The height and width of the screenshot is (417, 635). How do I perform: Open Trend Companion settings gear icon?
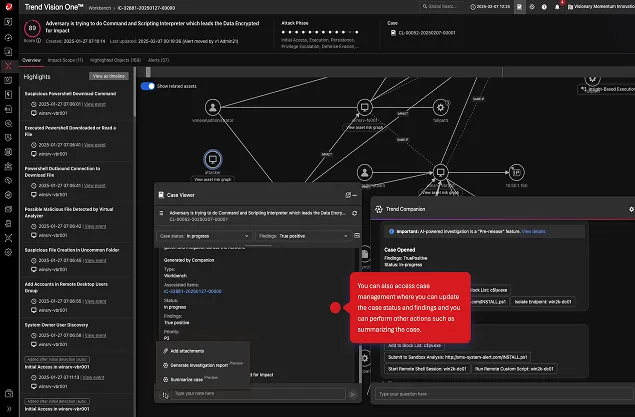[631, 209]
